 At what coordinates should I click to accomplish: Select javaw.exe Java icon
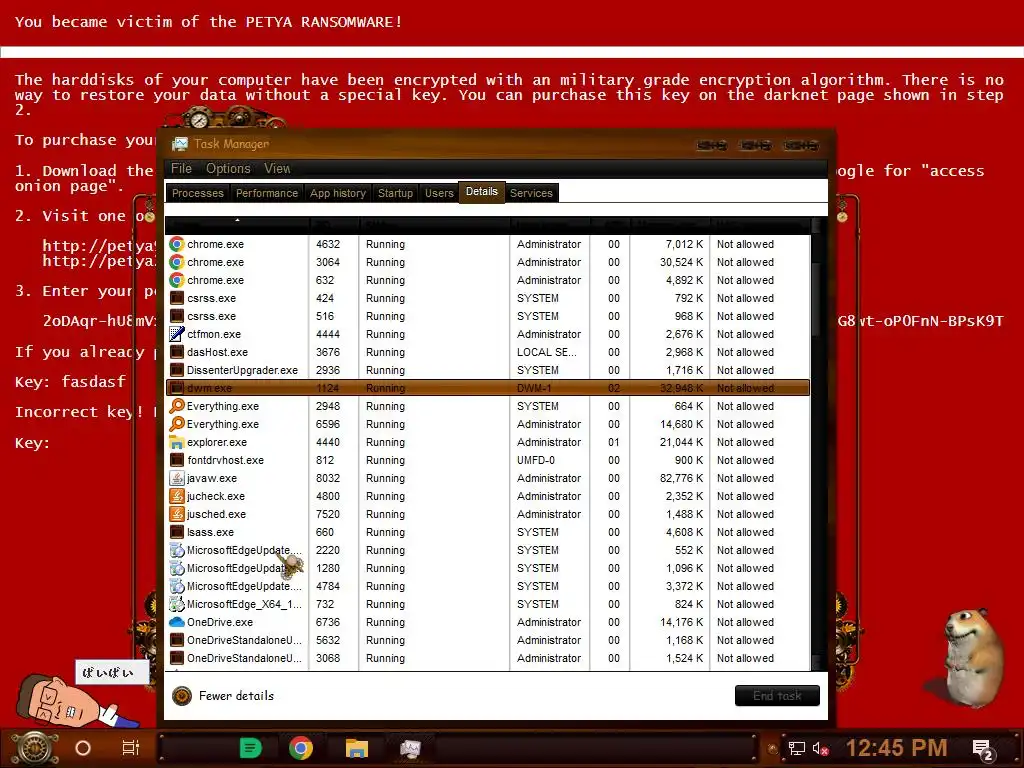[176, 478]
